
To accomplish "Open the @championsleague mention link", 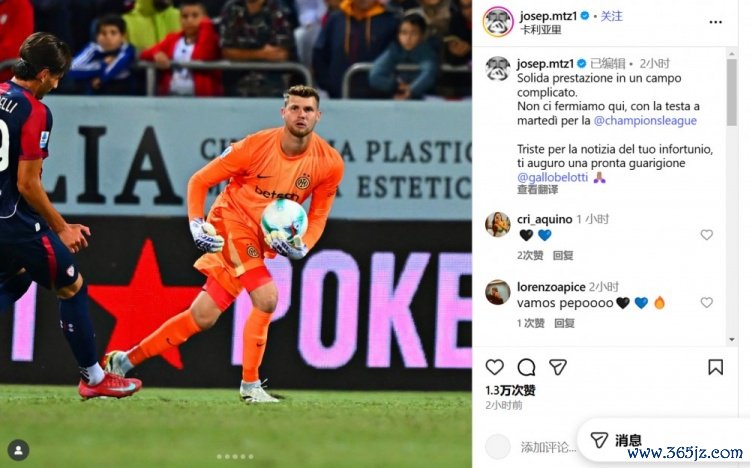I will (645, 121).
